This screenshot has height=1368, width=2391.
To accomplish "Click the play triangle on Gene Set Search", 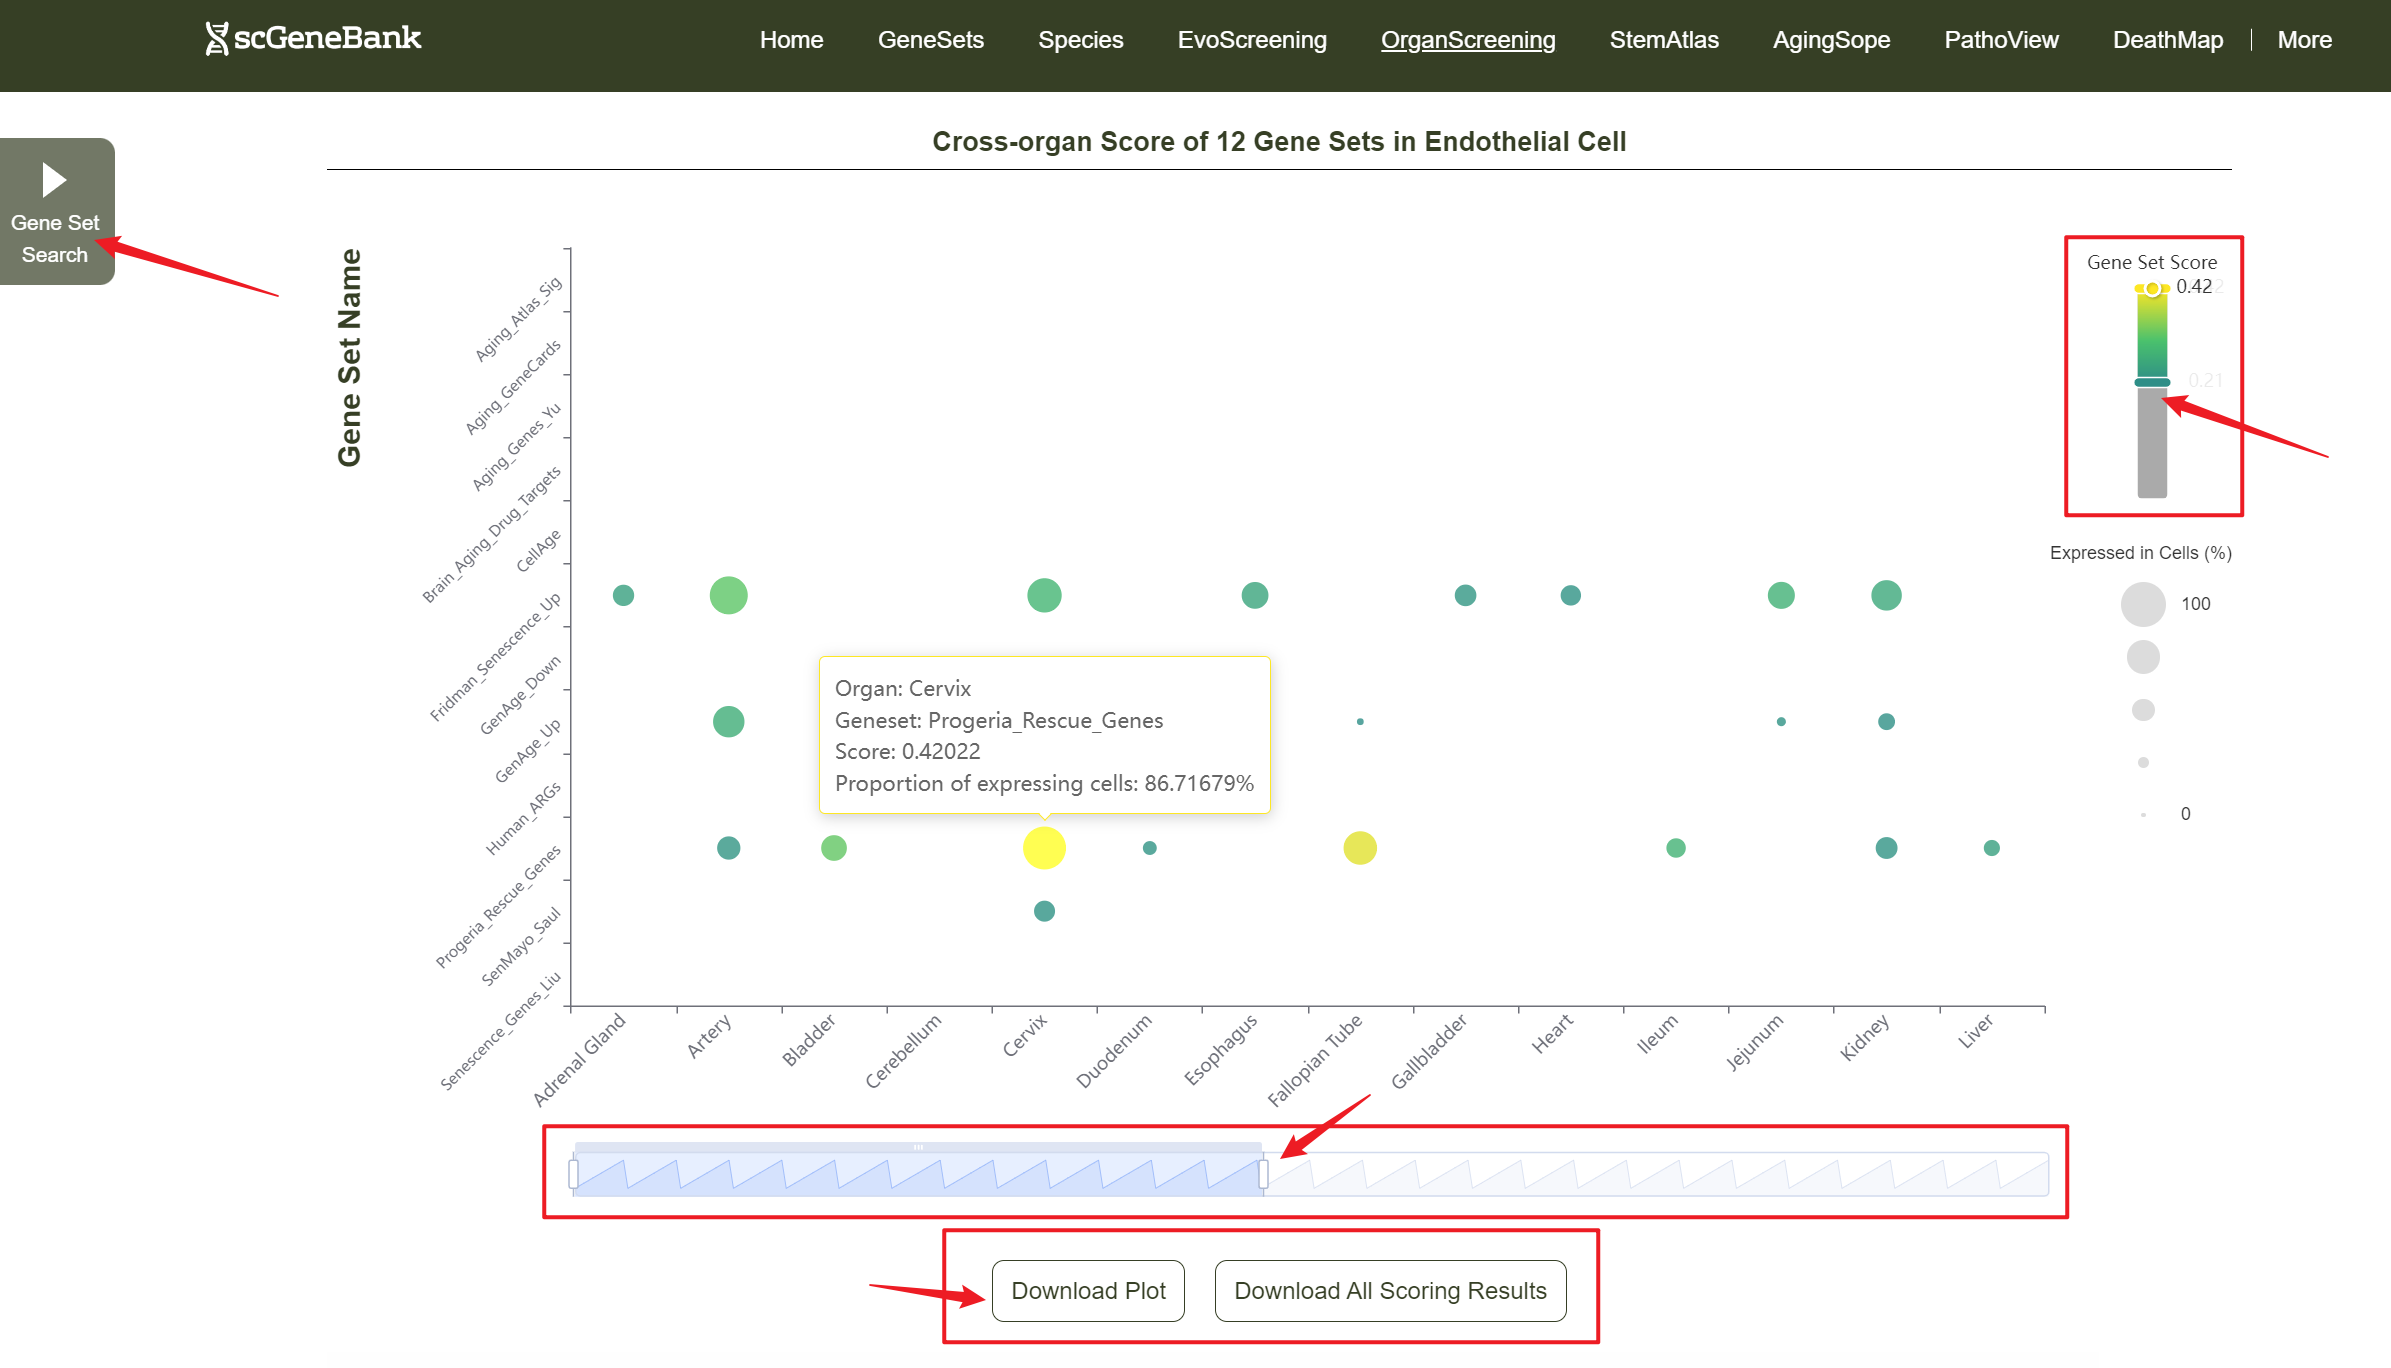I will 54,180.
